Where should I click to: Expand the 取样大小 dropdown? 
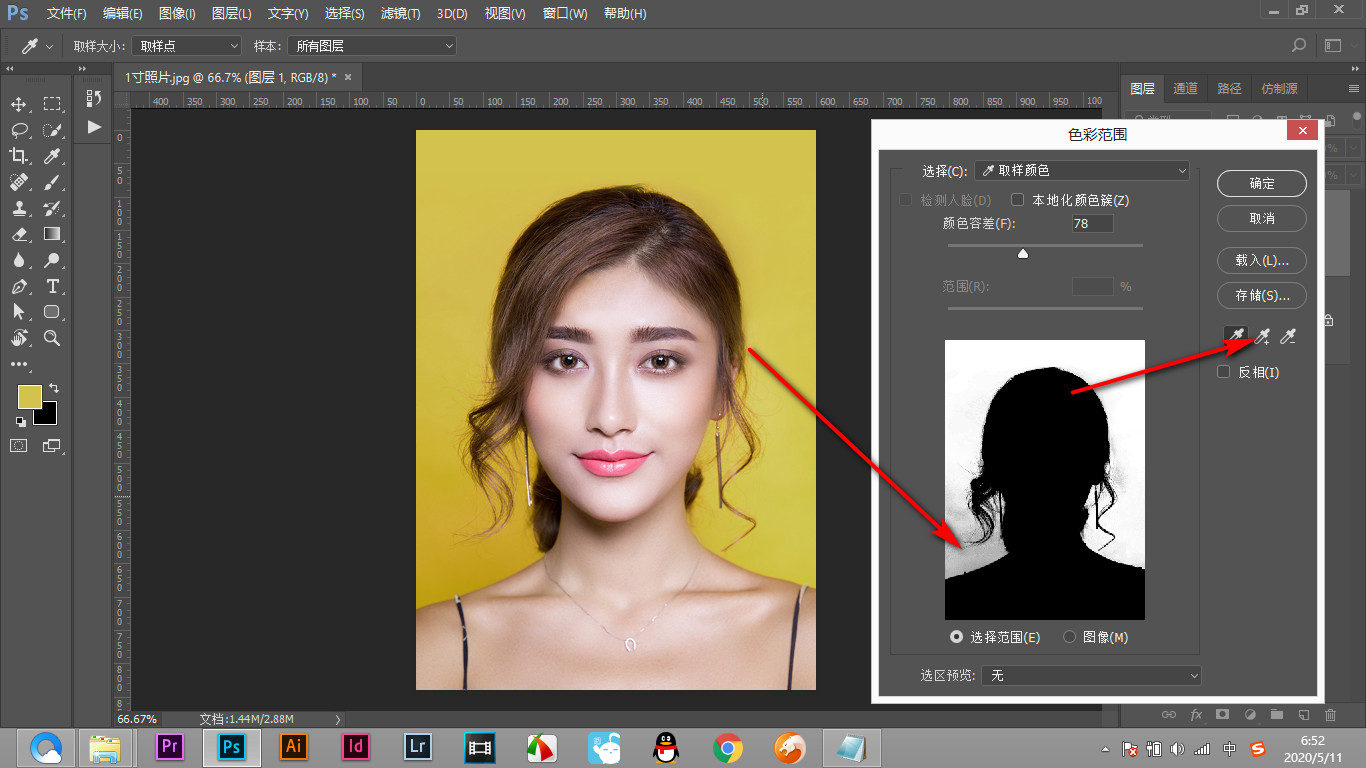point(186,46)
